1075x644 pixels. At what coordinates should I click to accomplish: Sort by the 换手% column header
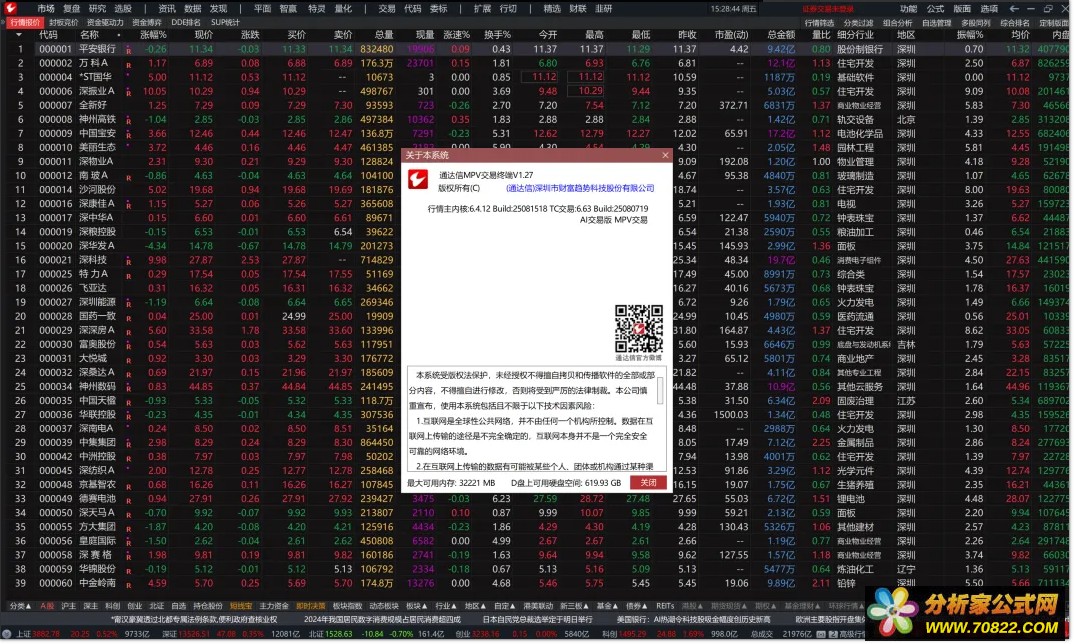click(x=498, y=35)
